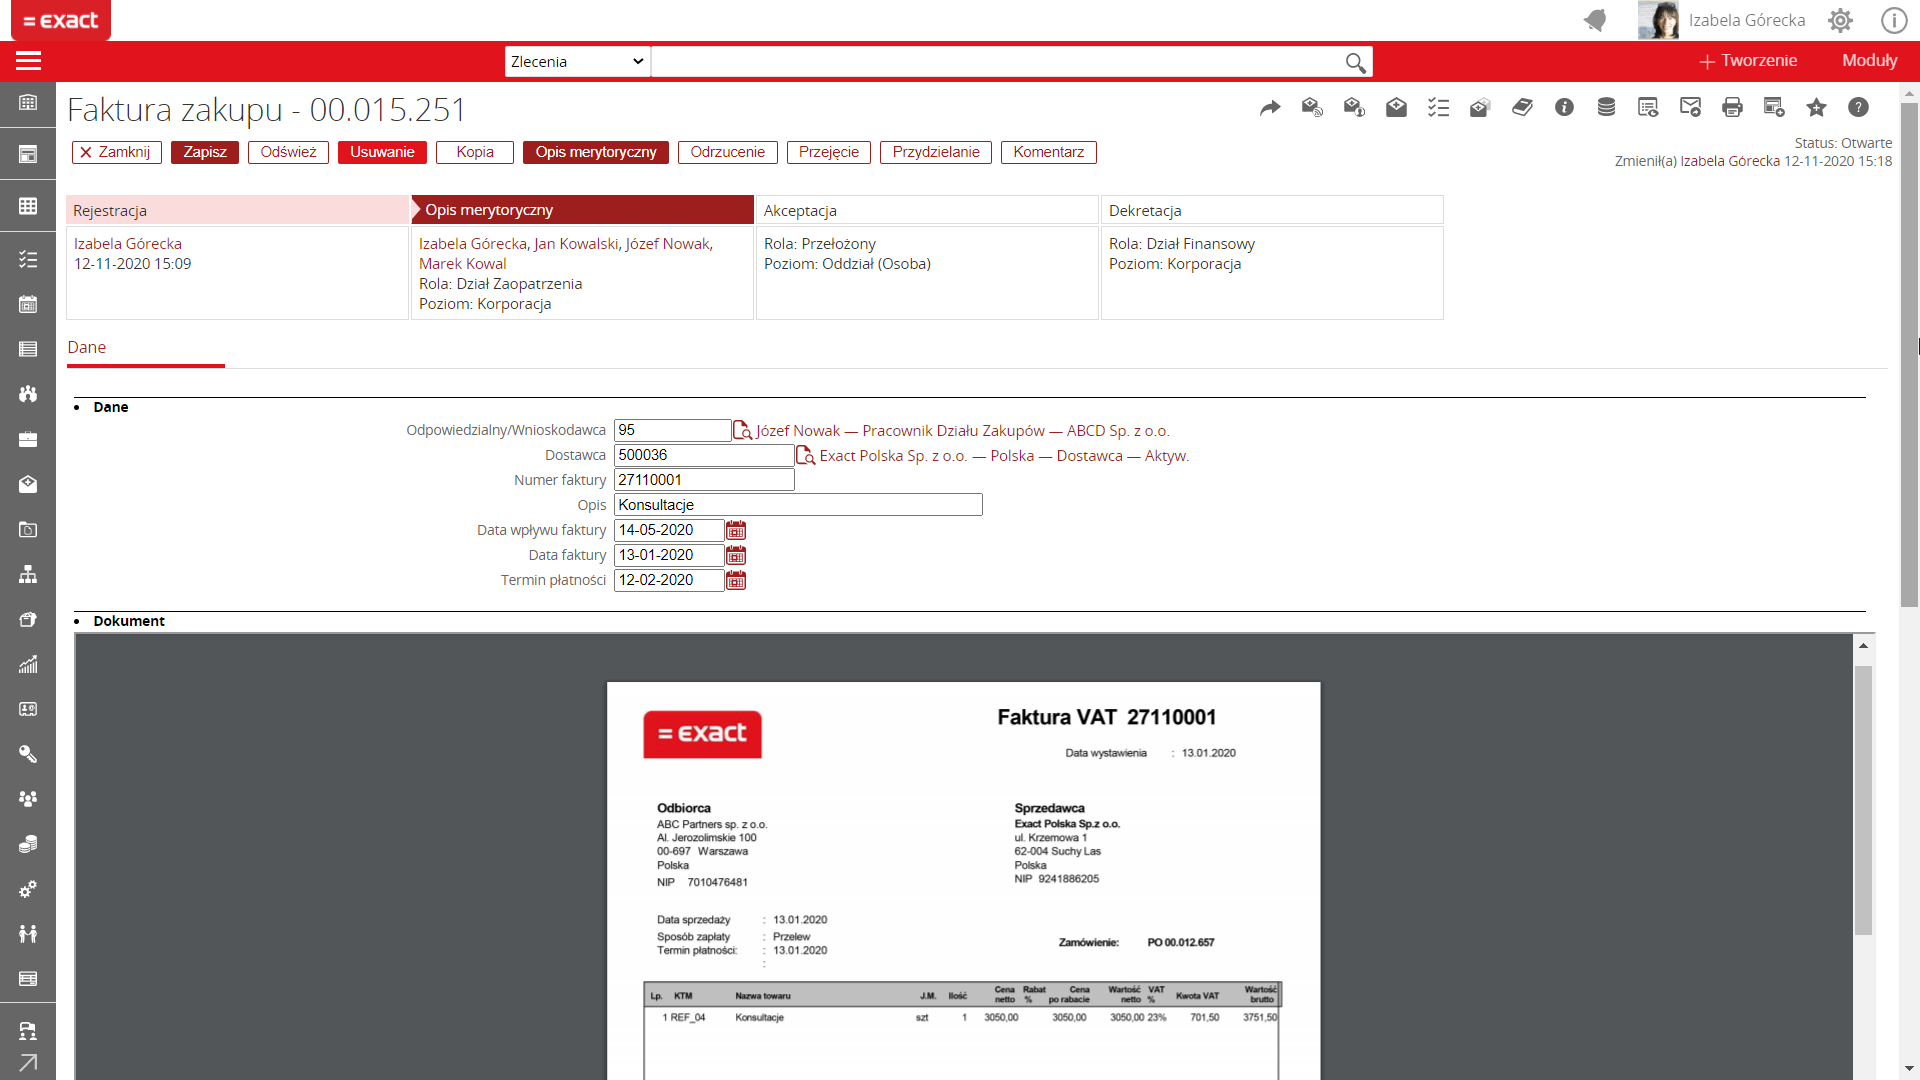Open calendar picker for Data faktury
Viewport: 1920px width, 1080px height.
(736, 556)
